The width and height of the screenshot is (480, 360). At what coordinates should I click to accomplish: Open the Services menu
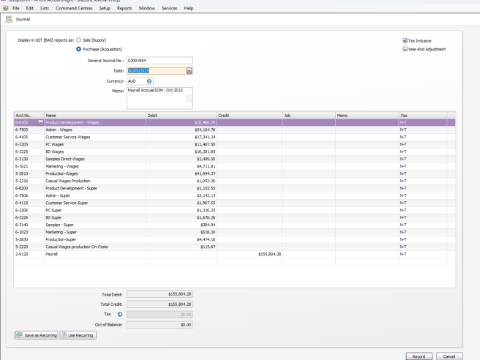coord(169,8)
